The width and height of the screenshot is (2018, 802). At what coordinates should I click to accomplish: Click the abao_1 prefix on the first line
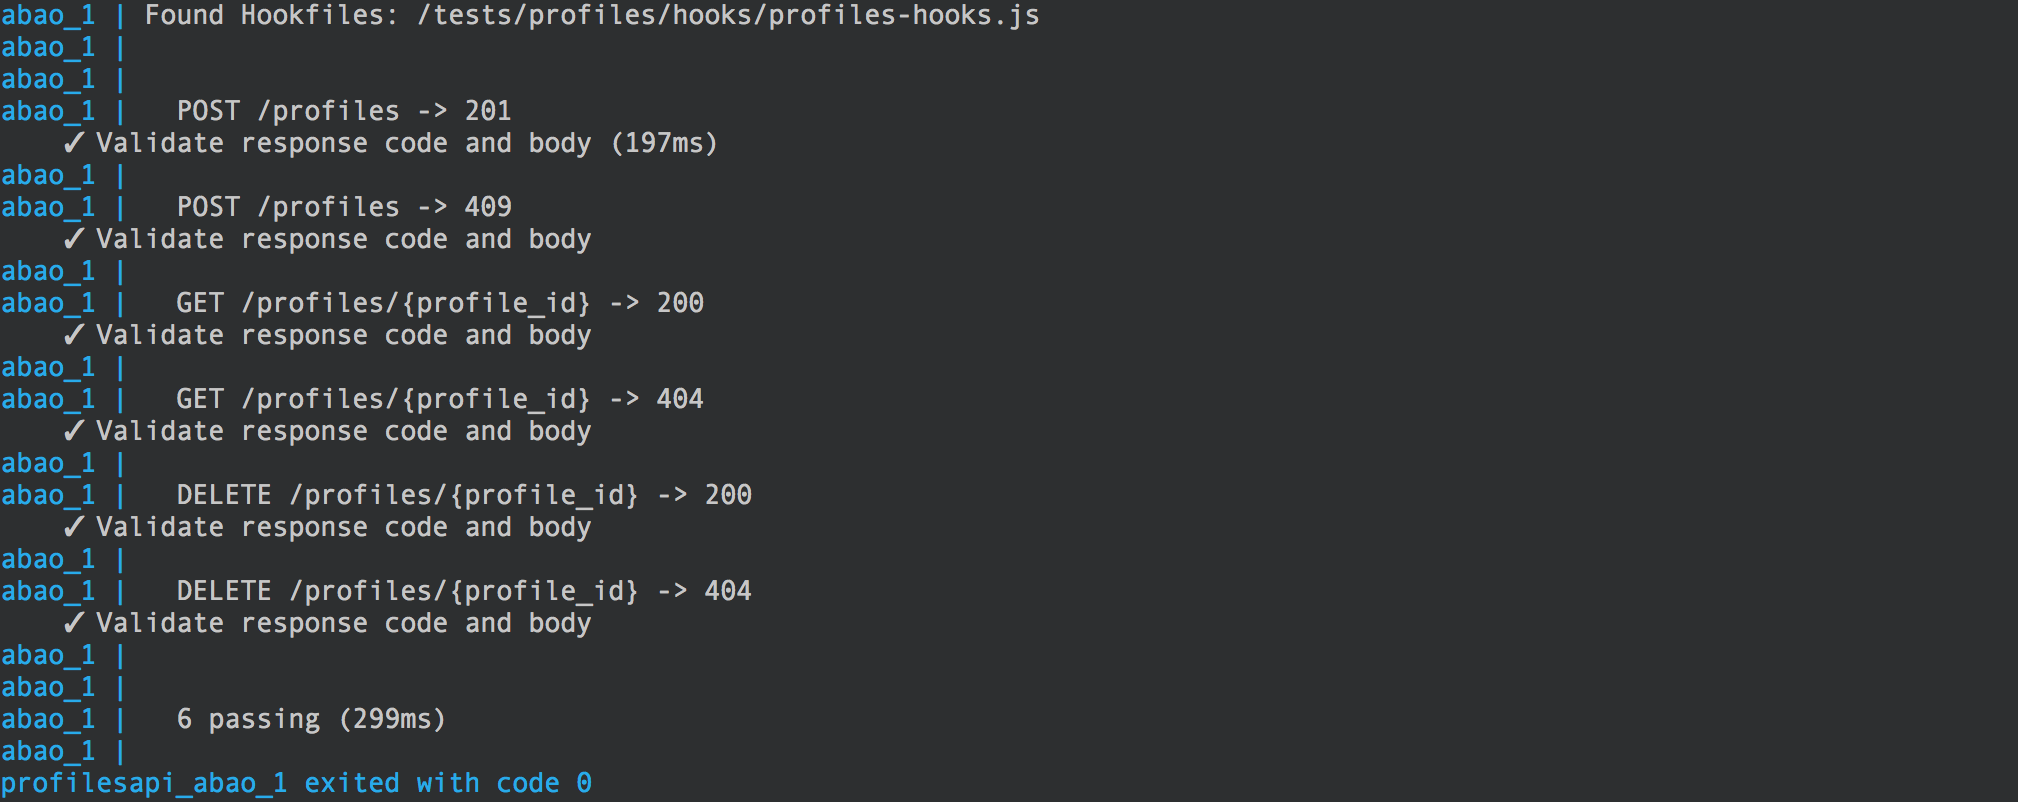point(48,16)
